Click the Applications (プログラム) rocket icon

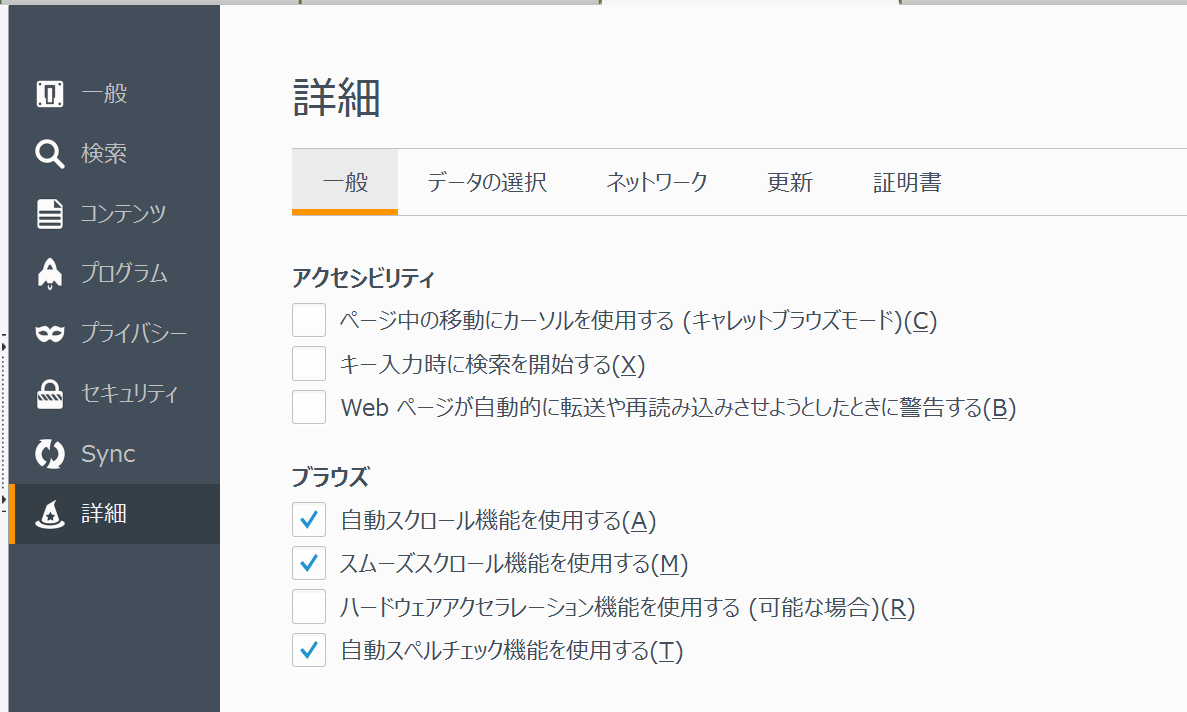coord(50,273)
